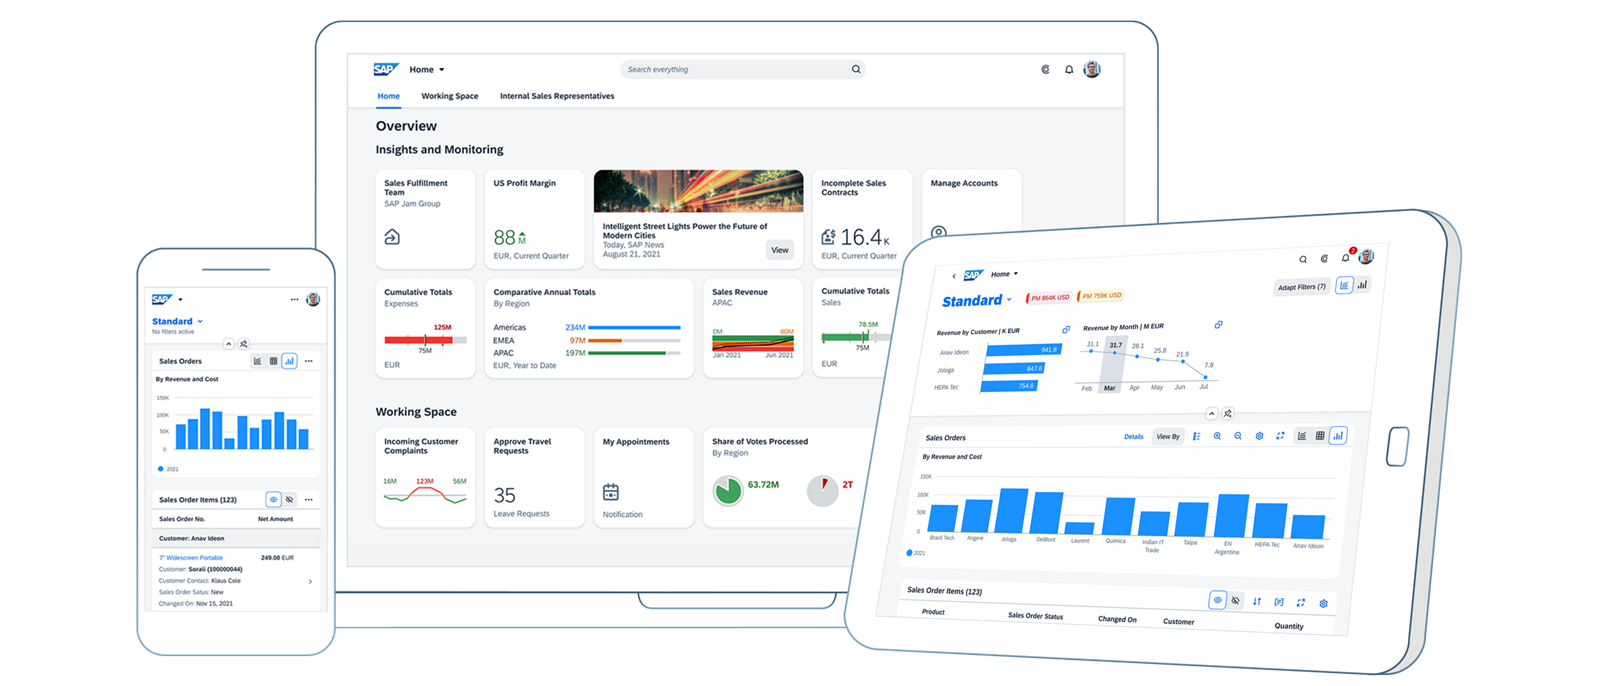Open user avatar in laptop header

1092,69
